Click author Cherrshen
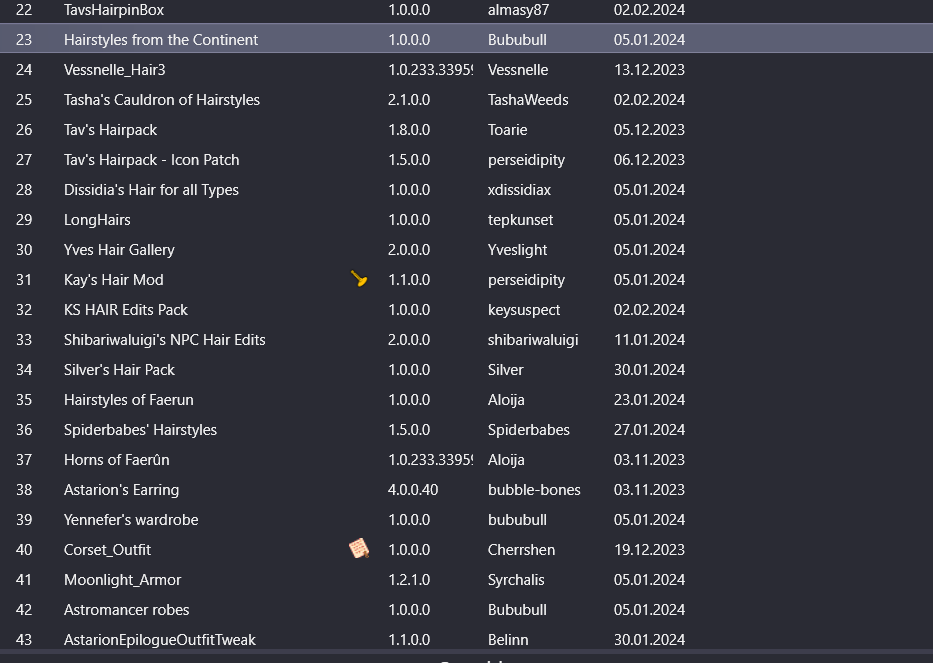The height and width of the screenshot is (663, 933). coord(521,550)
